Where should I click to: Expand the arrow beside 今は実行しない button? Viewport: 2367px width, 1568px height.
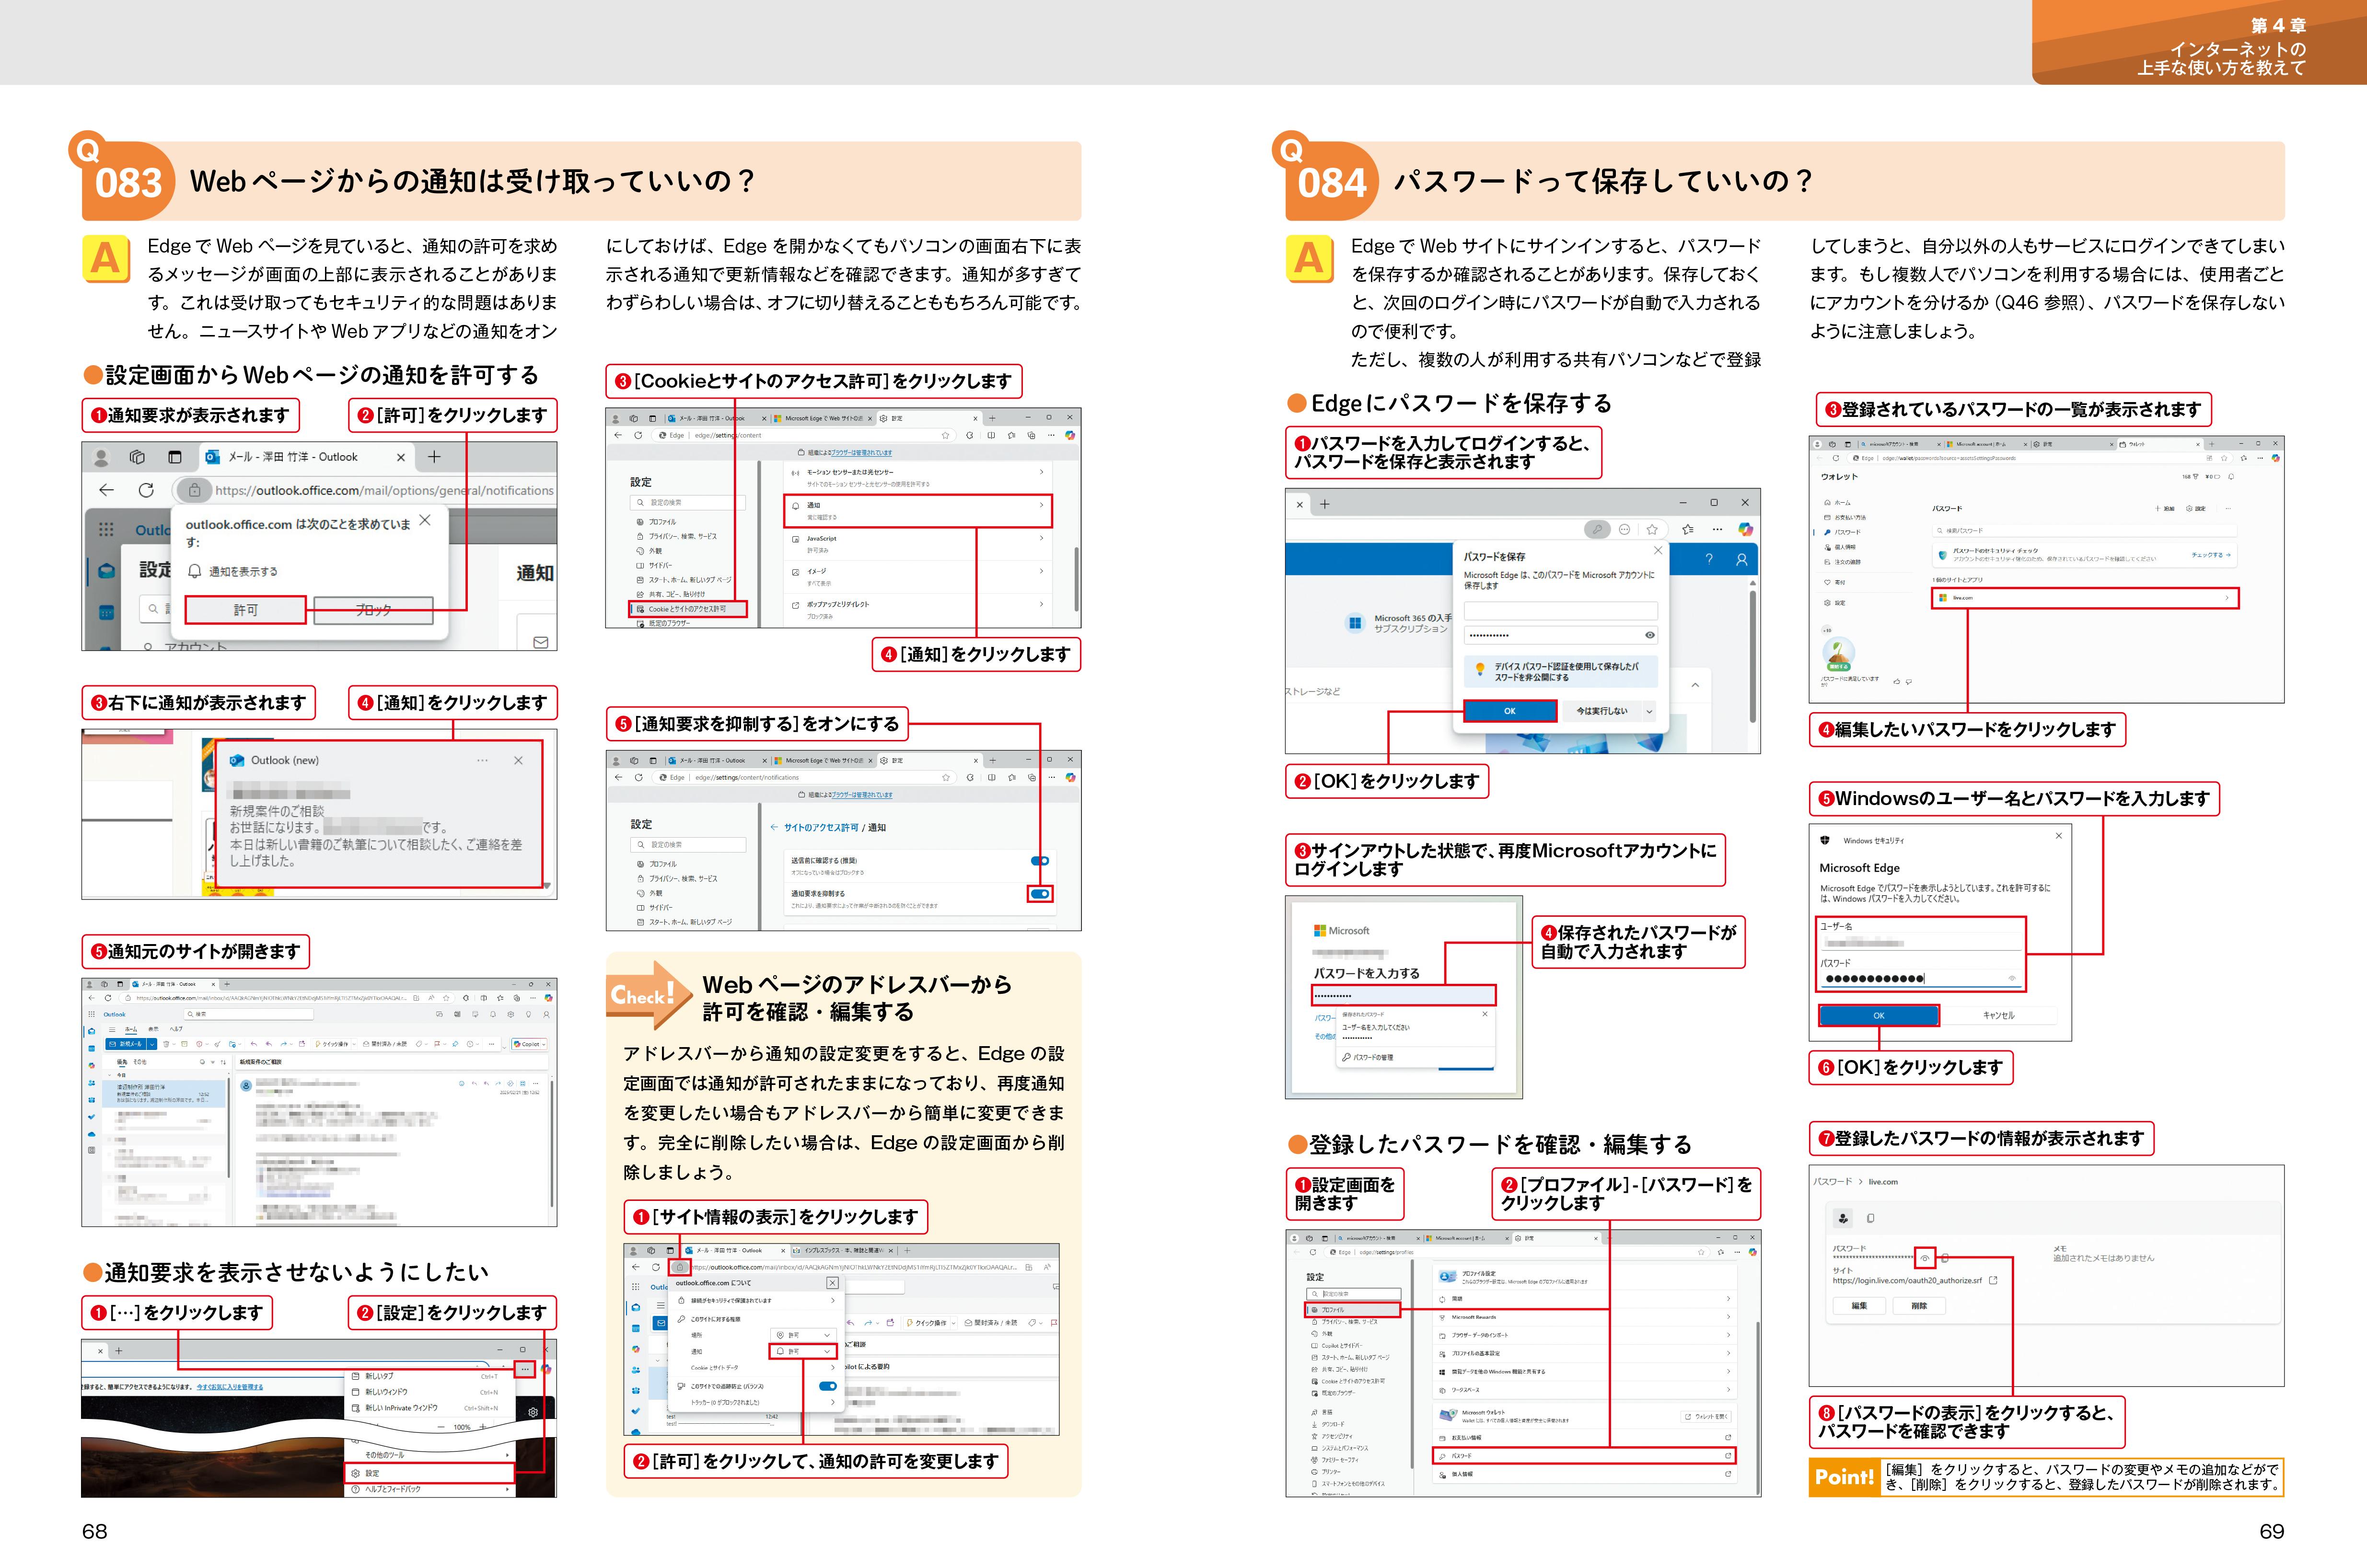pyautogui.click(x=1649, y=711)
